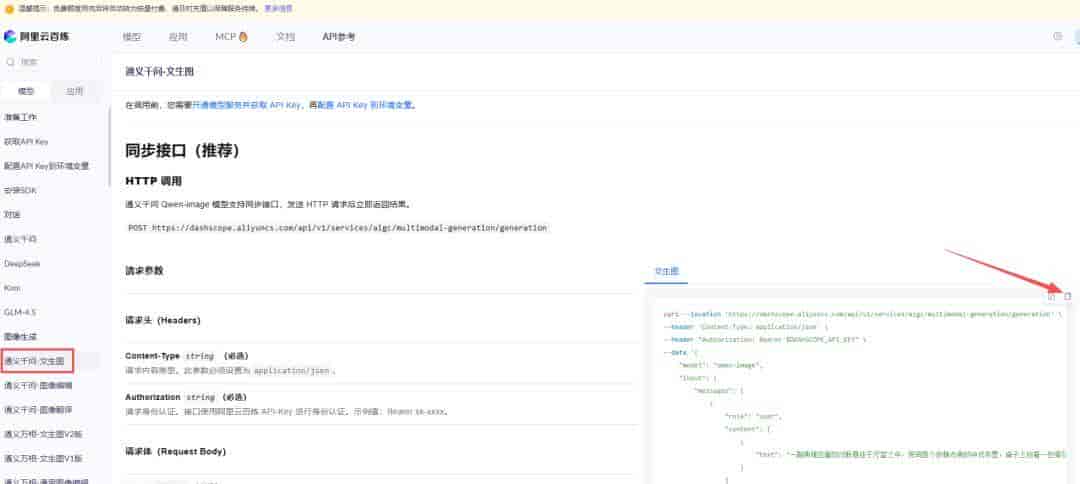This screenshot has width=1080, height=484.
Task: Click the sidebar vertical scrollbar
Action: click(x=109, y=148)
